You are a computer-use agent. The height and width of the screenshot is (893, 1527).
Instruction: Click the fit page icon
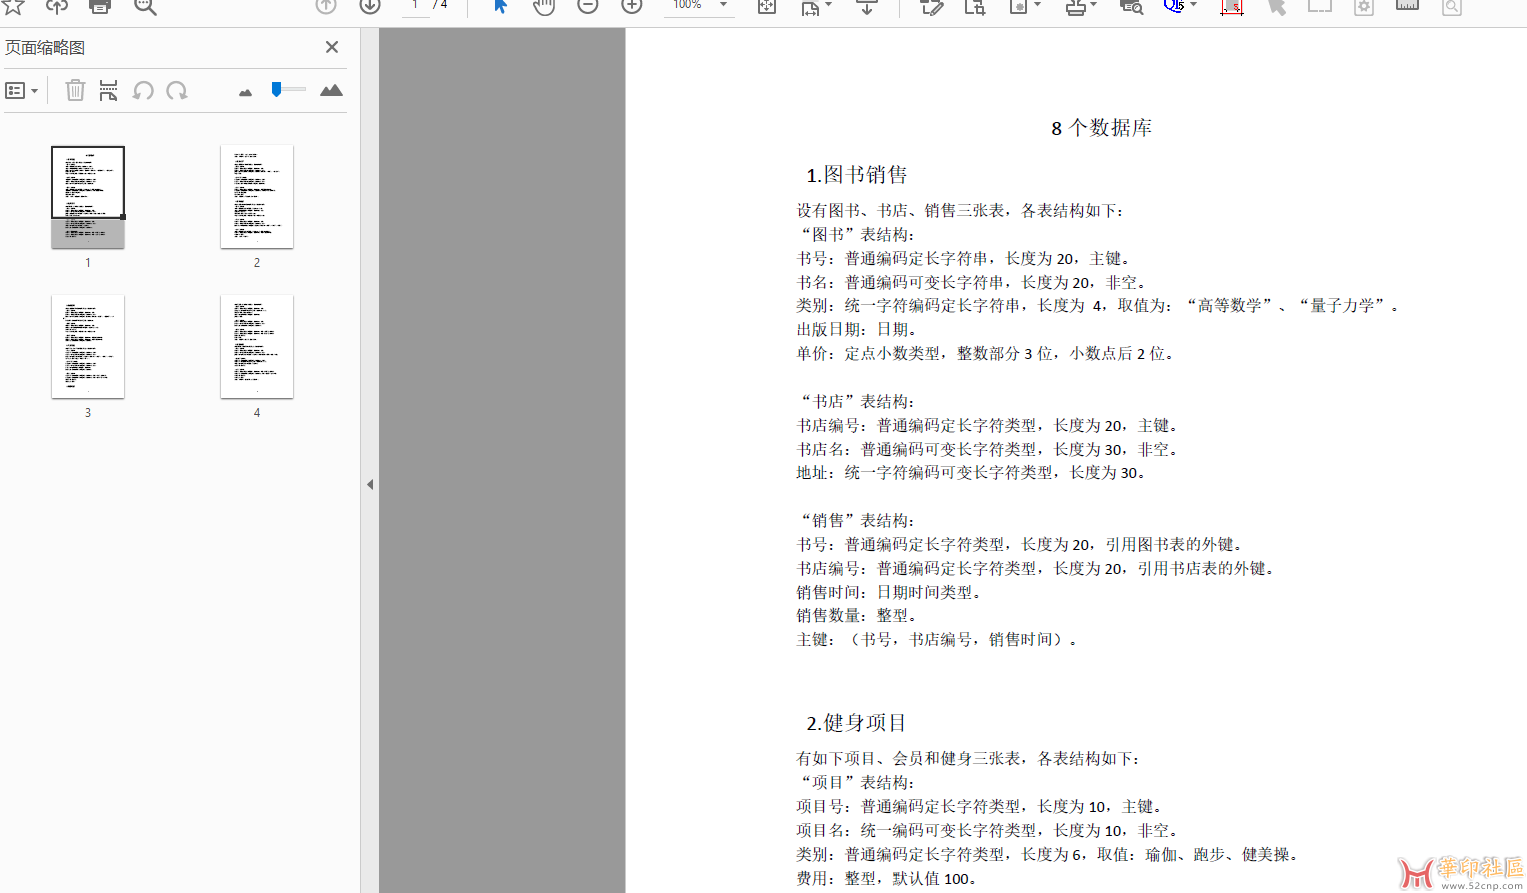766,6
